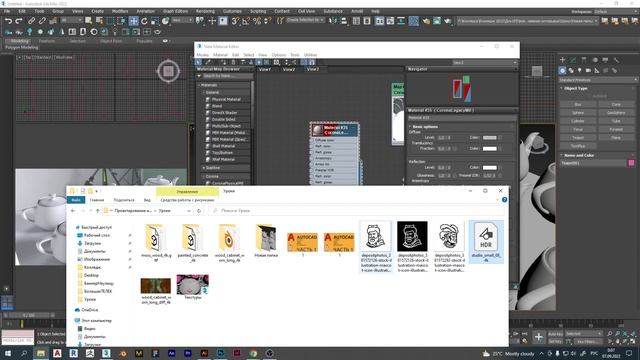The image size is (640, 360).
Task: Activate the Select and Scale tool
Action: (x=155, y=21)
